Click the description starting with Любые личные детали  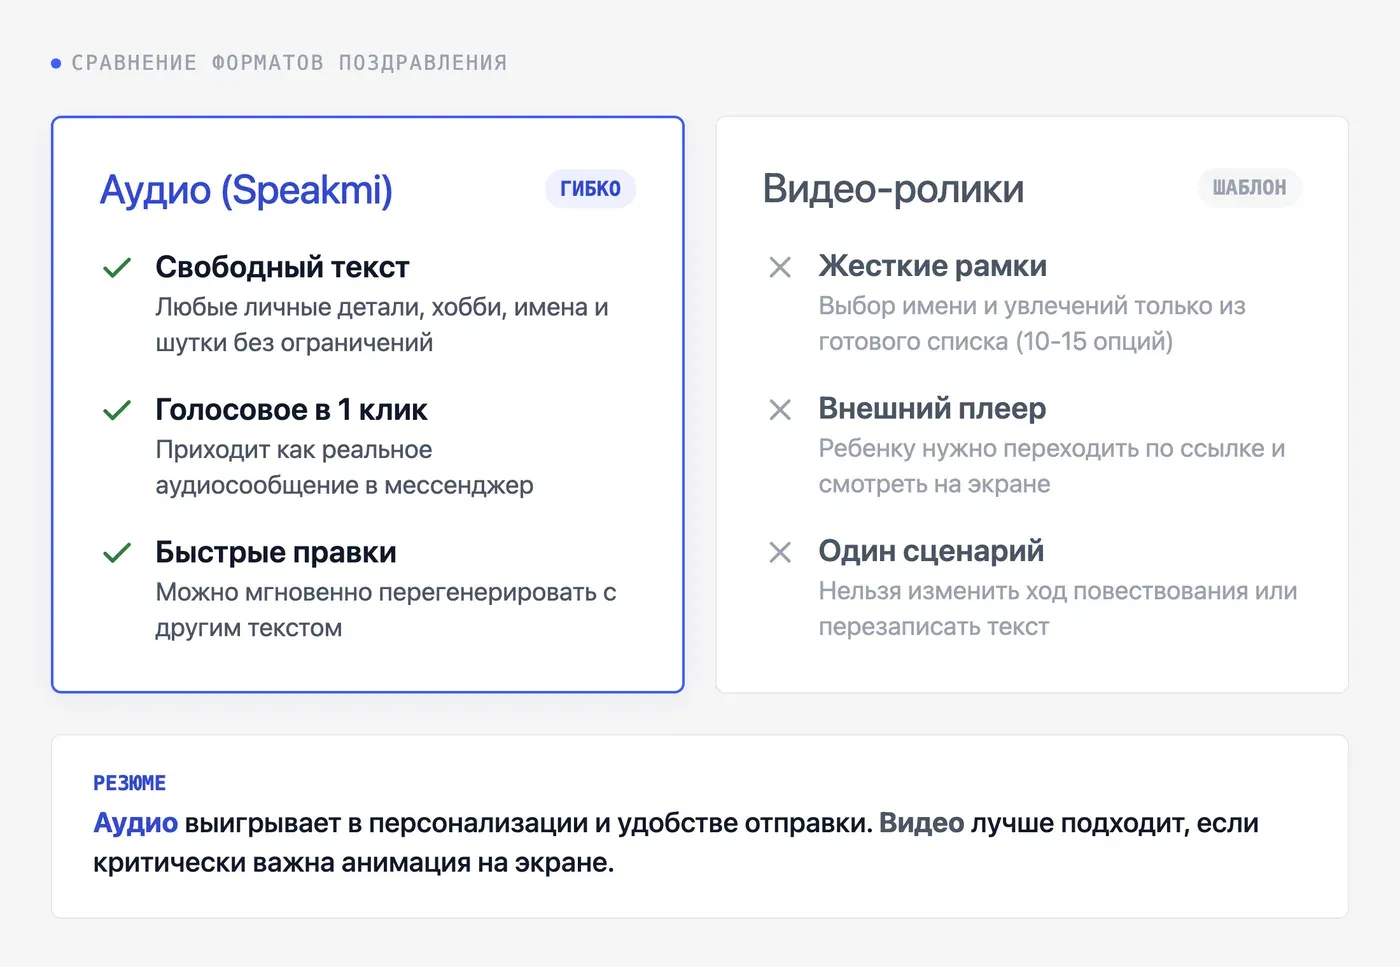click(382, 325)
